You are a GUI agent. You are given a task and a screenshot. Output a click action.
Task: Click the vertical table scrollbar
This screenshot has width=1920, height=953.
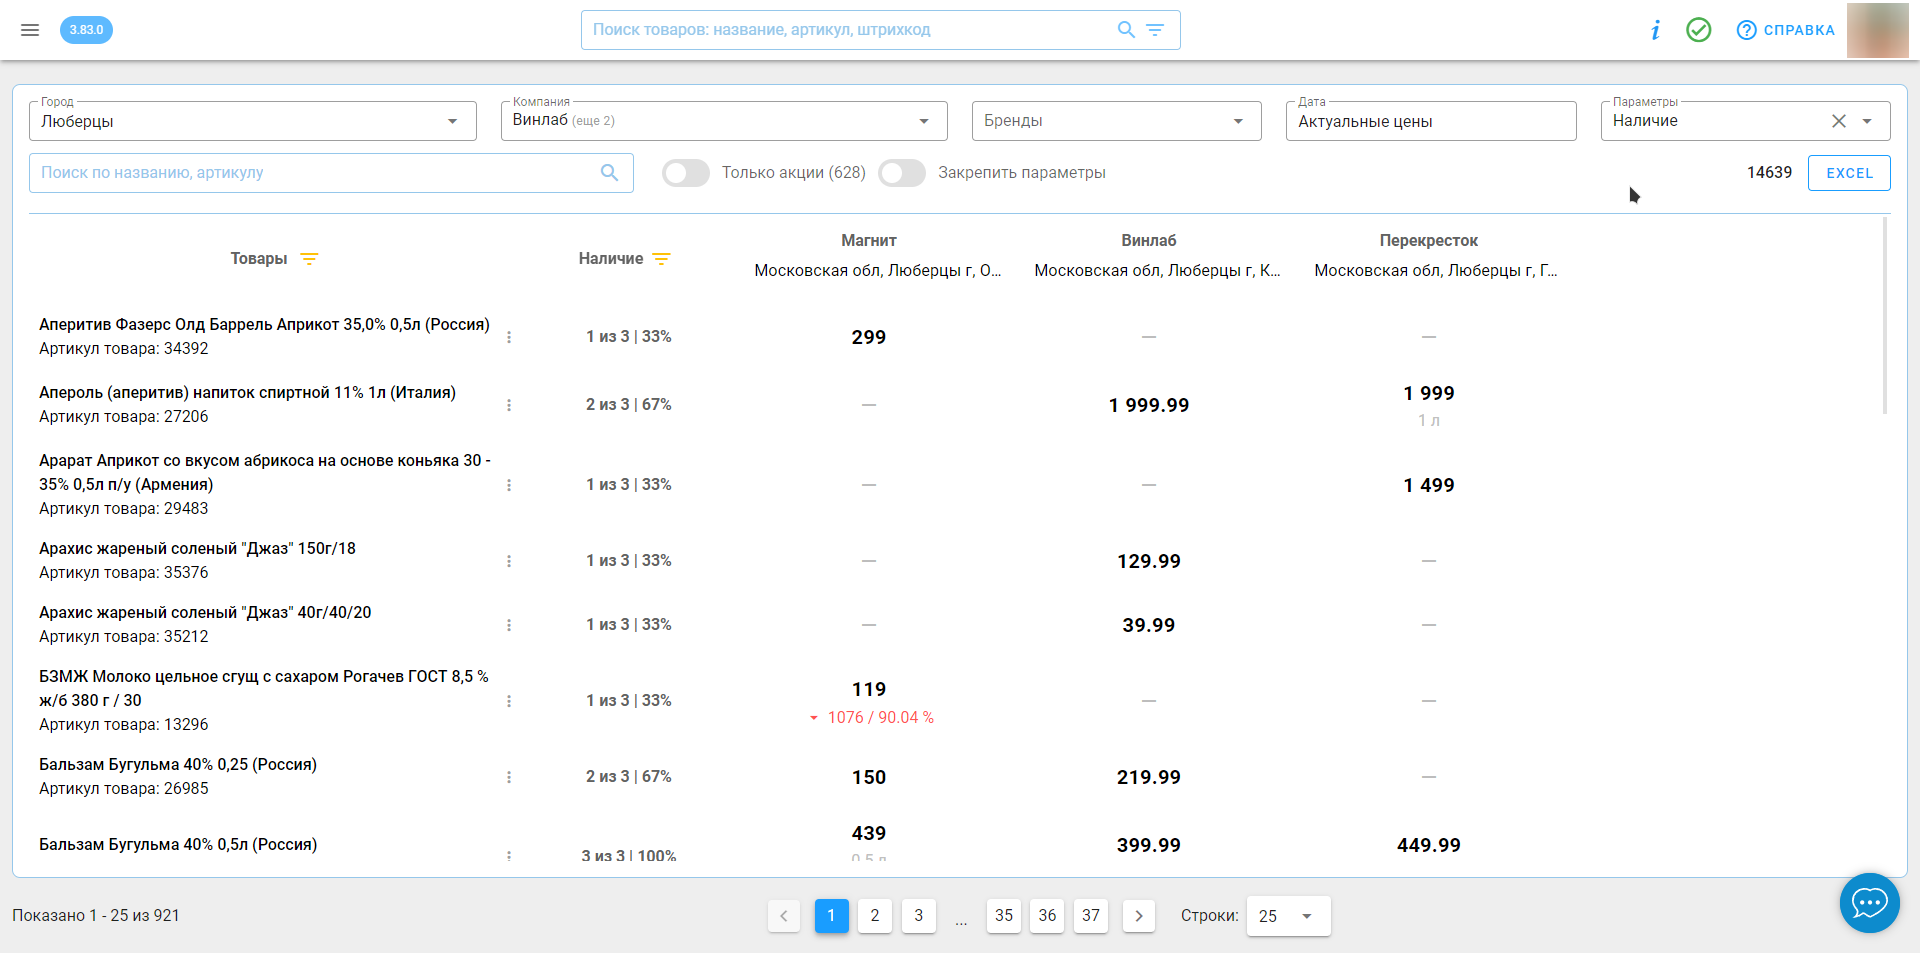tap(1885, 315)
